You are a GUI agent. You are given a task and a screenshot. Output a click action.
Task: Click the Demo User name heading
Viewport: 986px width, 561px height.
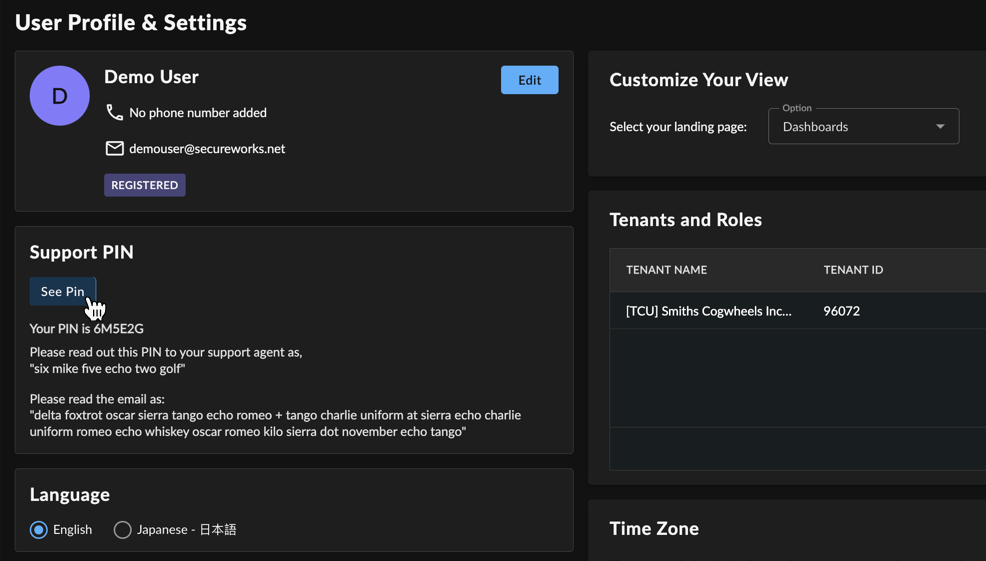[x=151, y=77]
